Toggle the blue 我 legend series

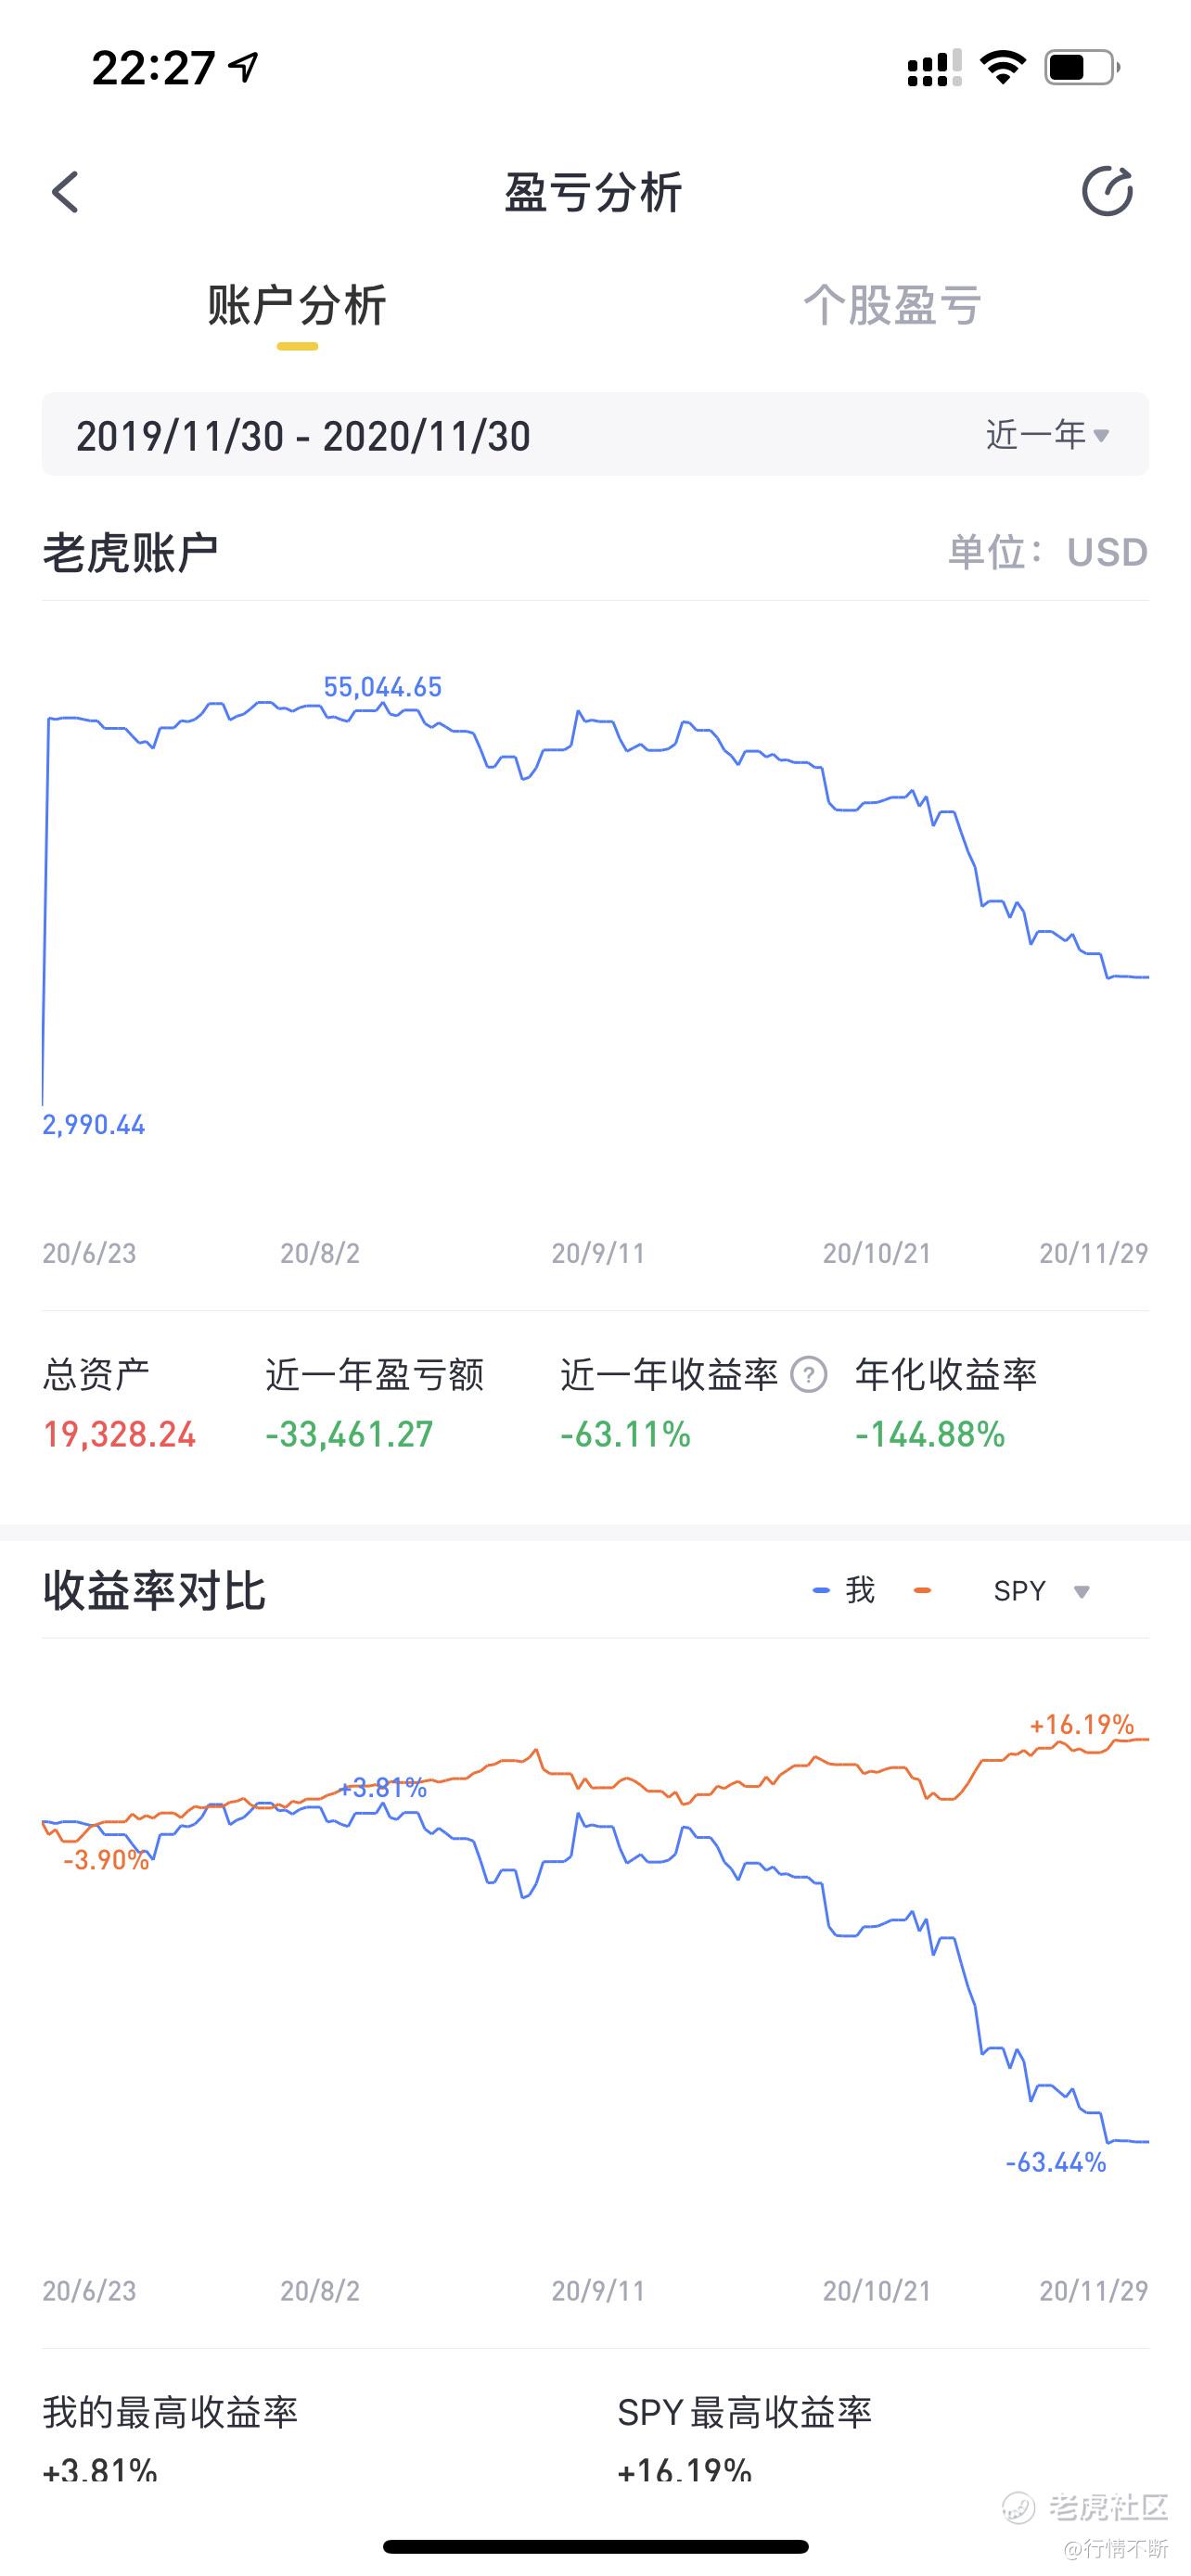844,1590
